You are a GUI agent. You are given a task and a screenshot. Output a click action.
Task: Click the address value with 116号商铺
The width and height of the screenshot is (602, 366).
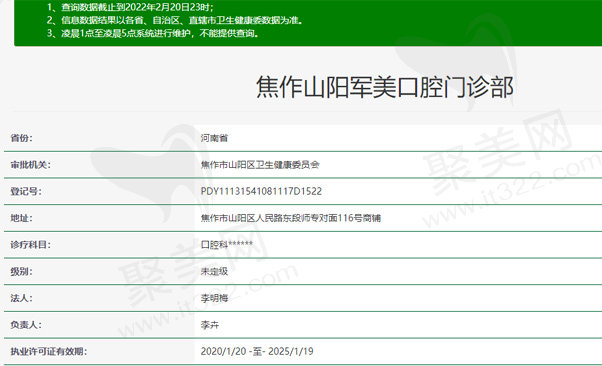tap(291, 218)
